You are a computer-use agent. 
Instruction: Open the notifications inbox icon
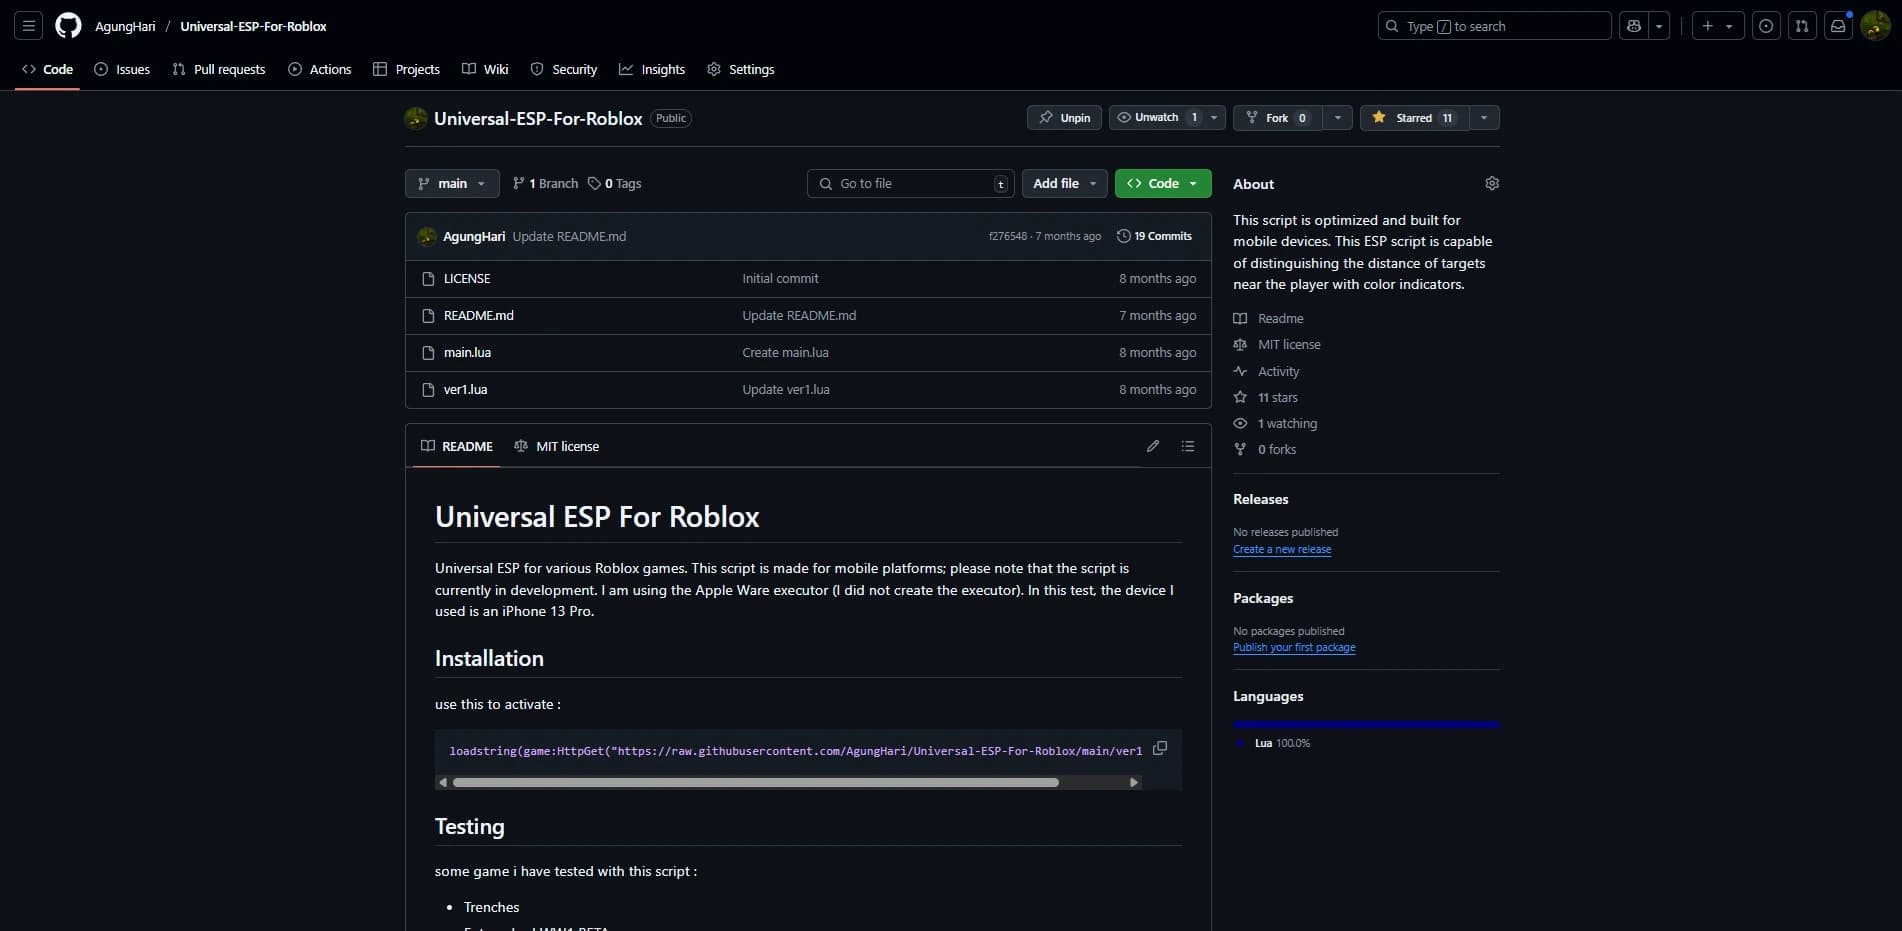pos(1838,26)
